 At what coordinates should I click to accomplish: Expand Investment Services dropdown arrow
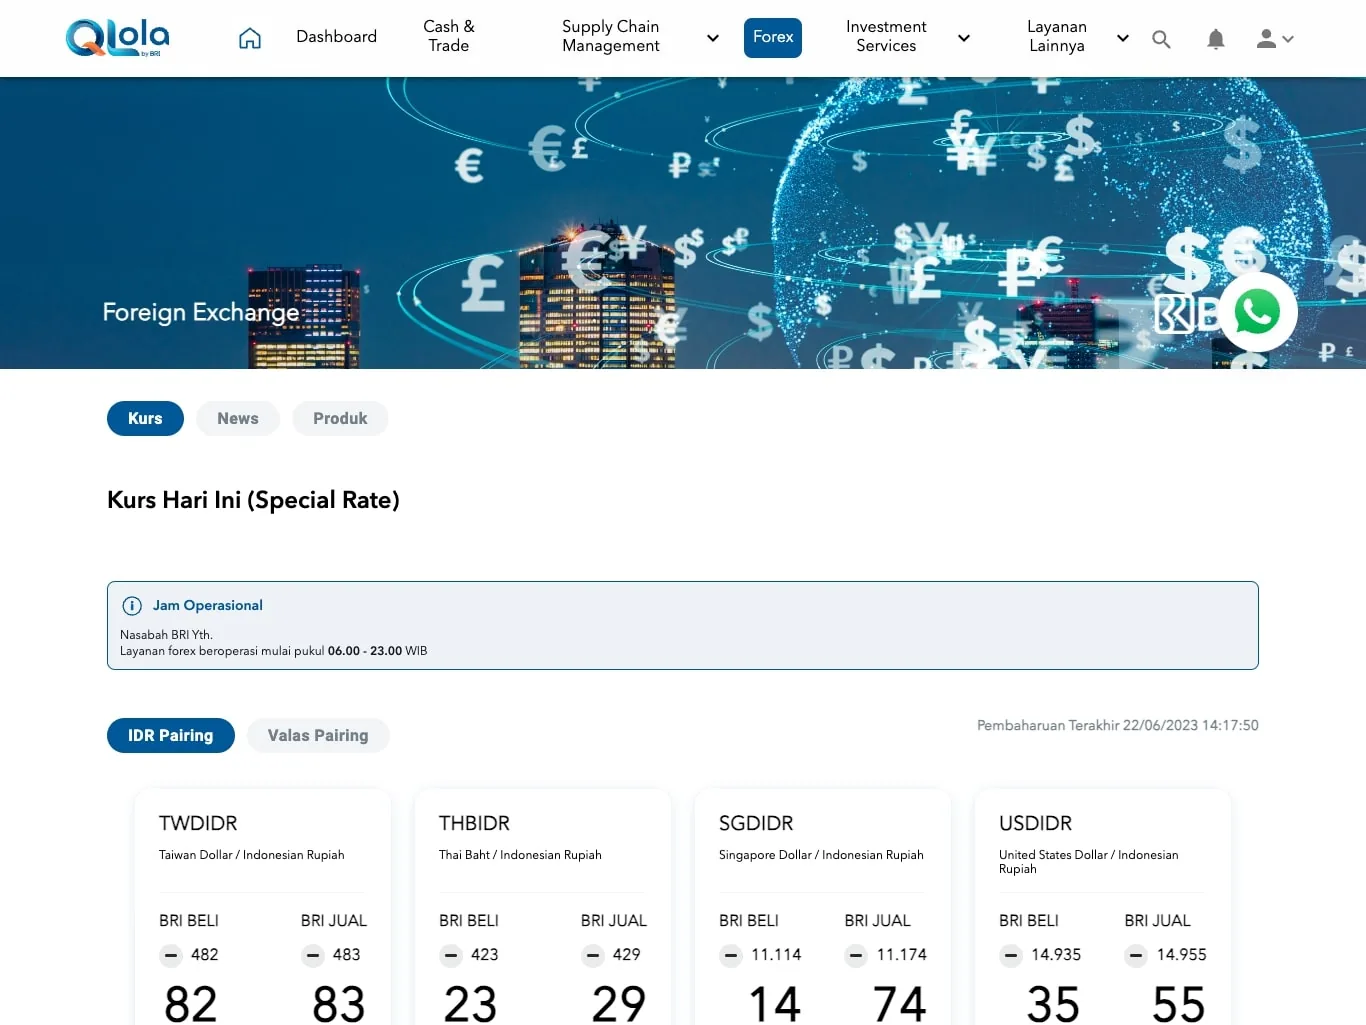coord(964,38)
